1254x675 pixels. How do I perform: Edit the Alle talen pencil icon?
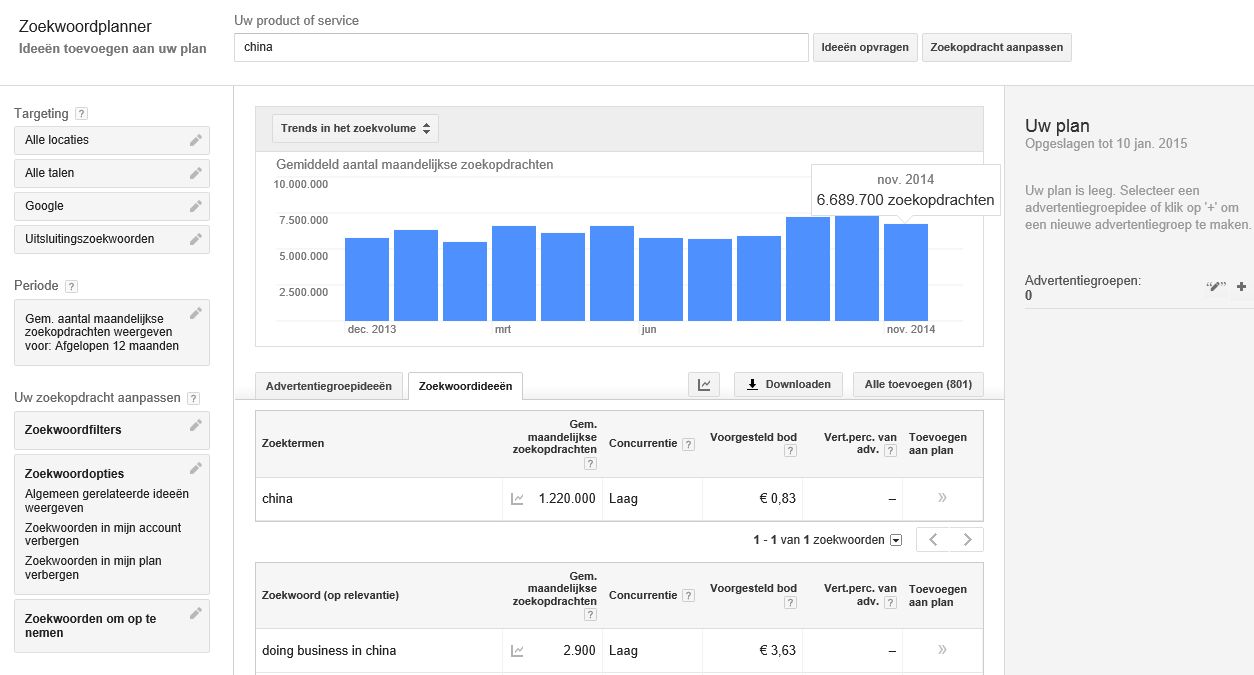[x=196, y=173]
